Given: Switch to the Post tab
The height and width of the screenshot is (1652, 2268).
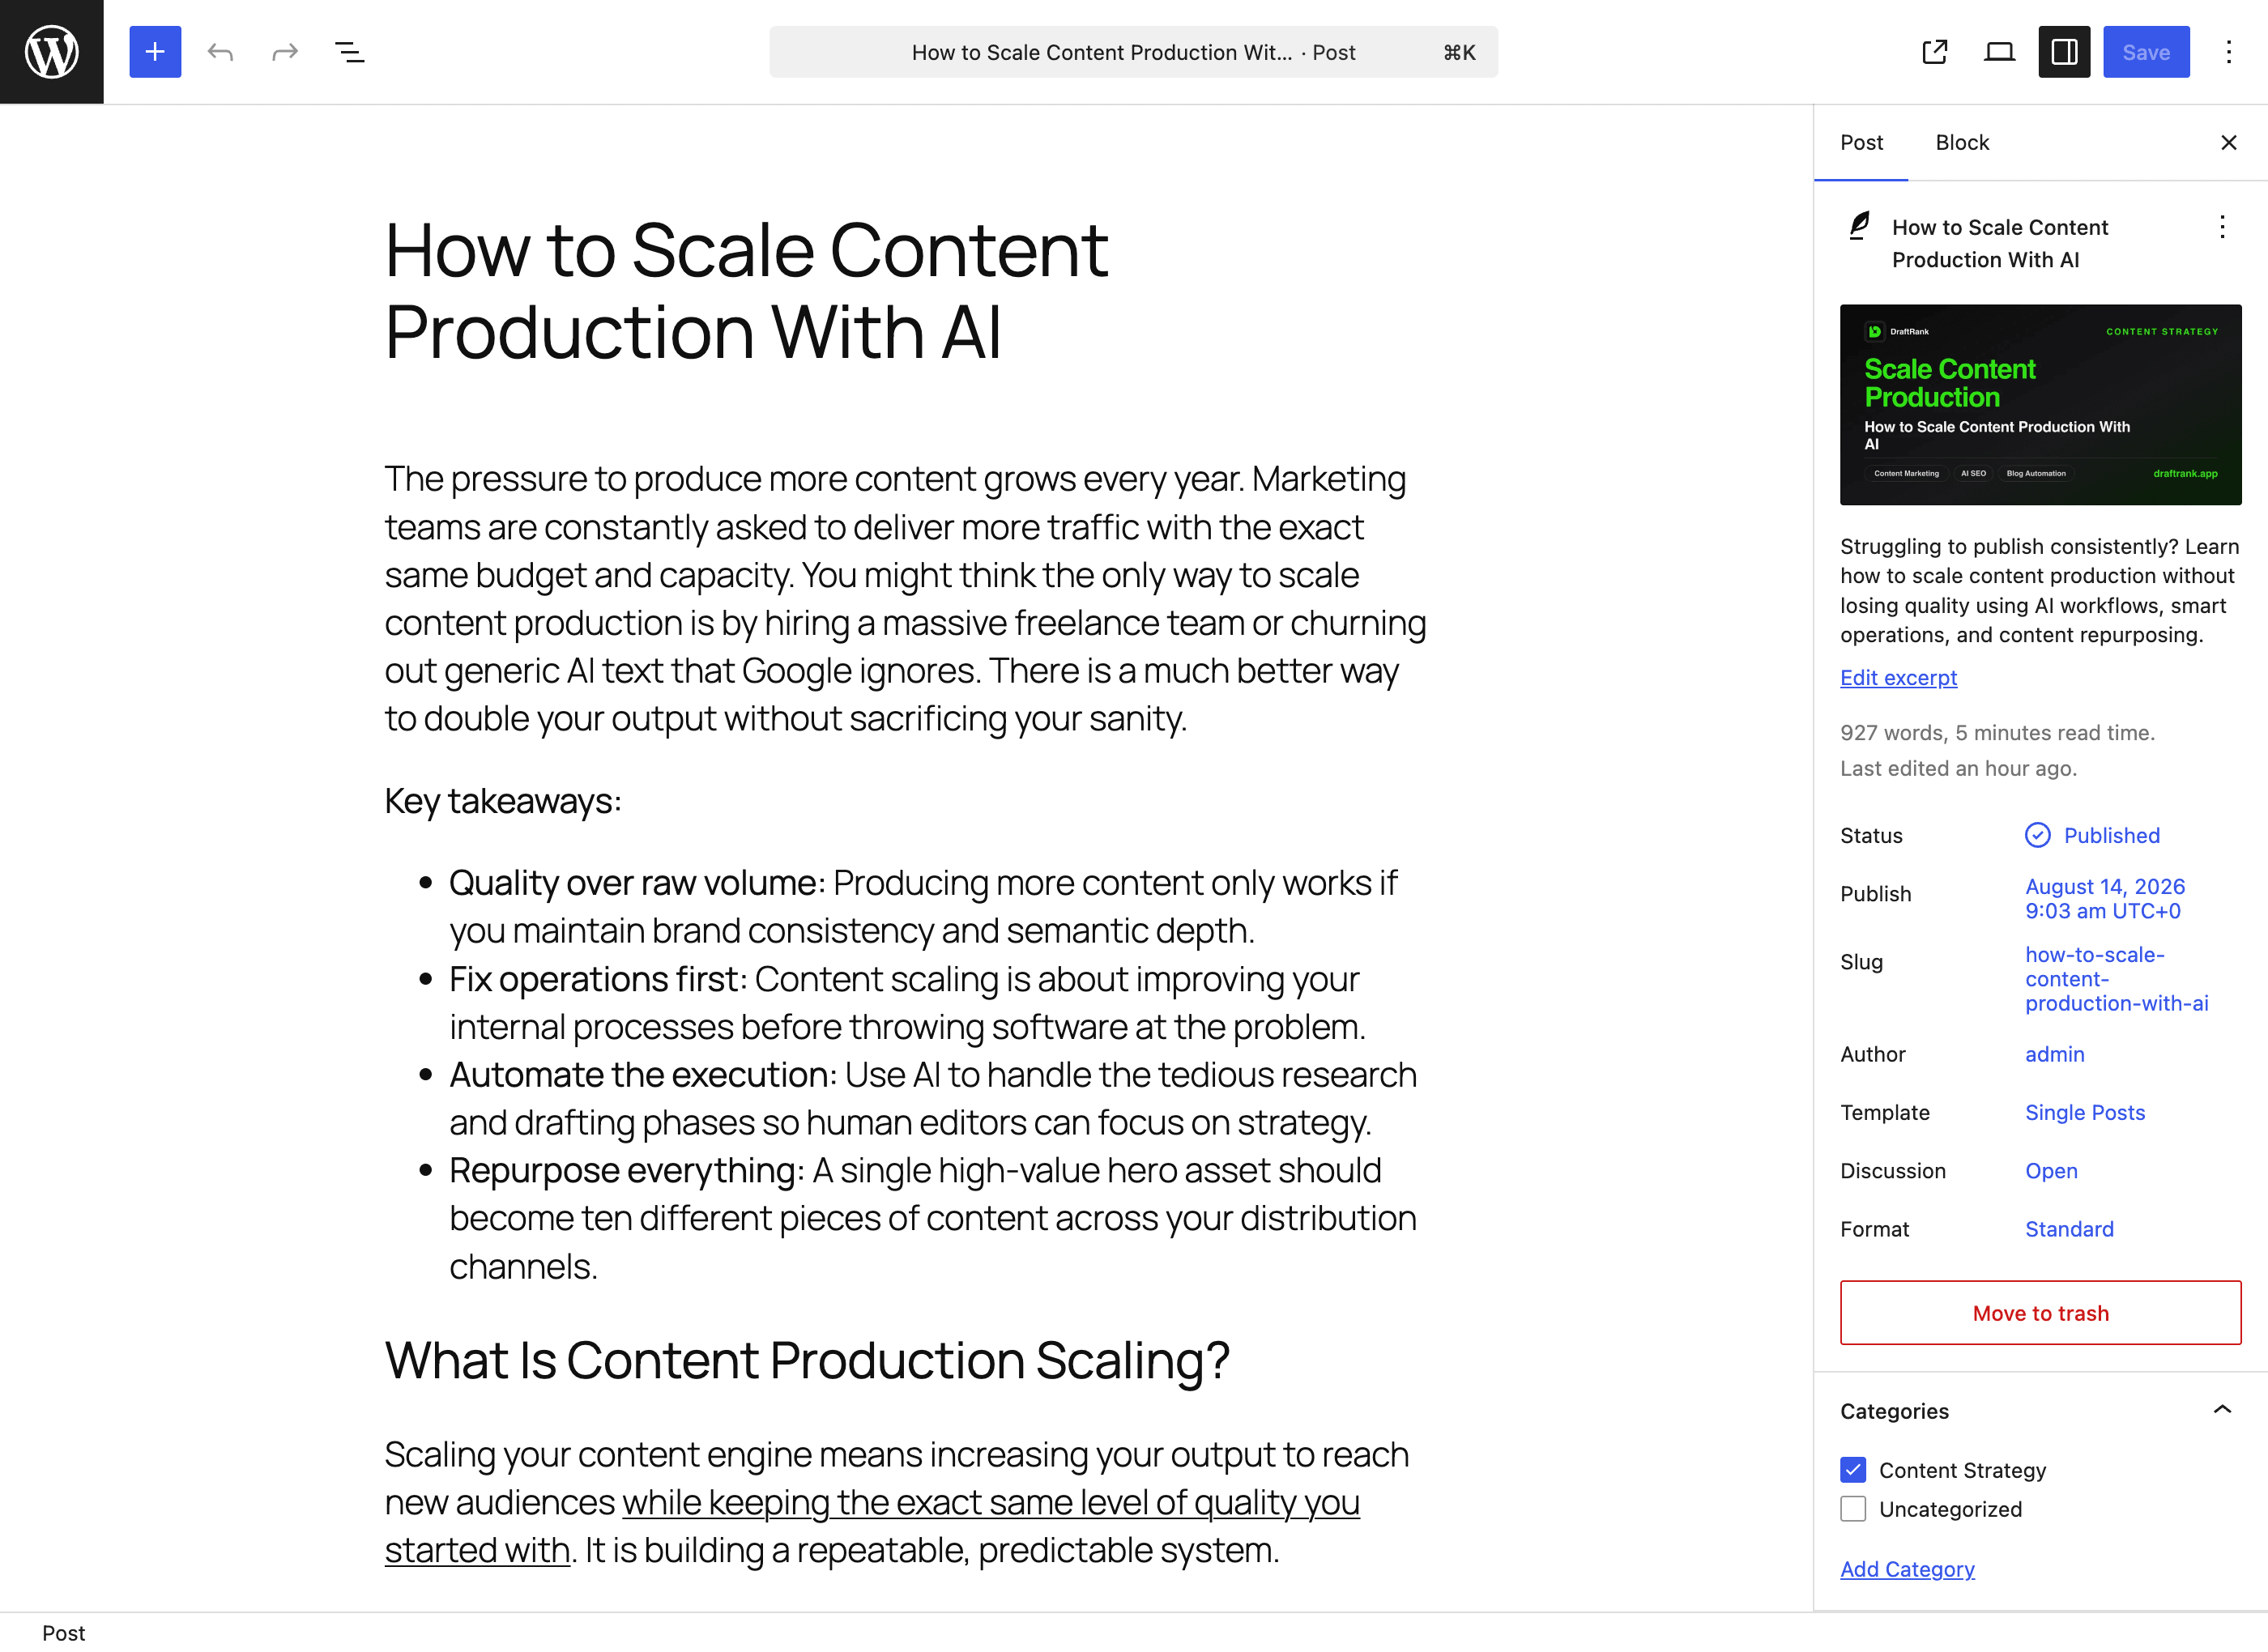Looking at the screenshot, I should pos(1861,143).
